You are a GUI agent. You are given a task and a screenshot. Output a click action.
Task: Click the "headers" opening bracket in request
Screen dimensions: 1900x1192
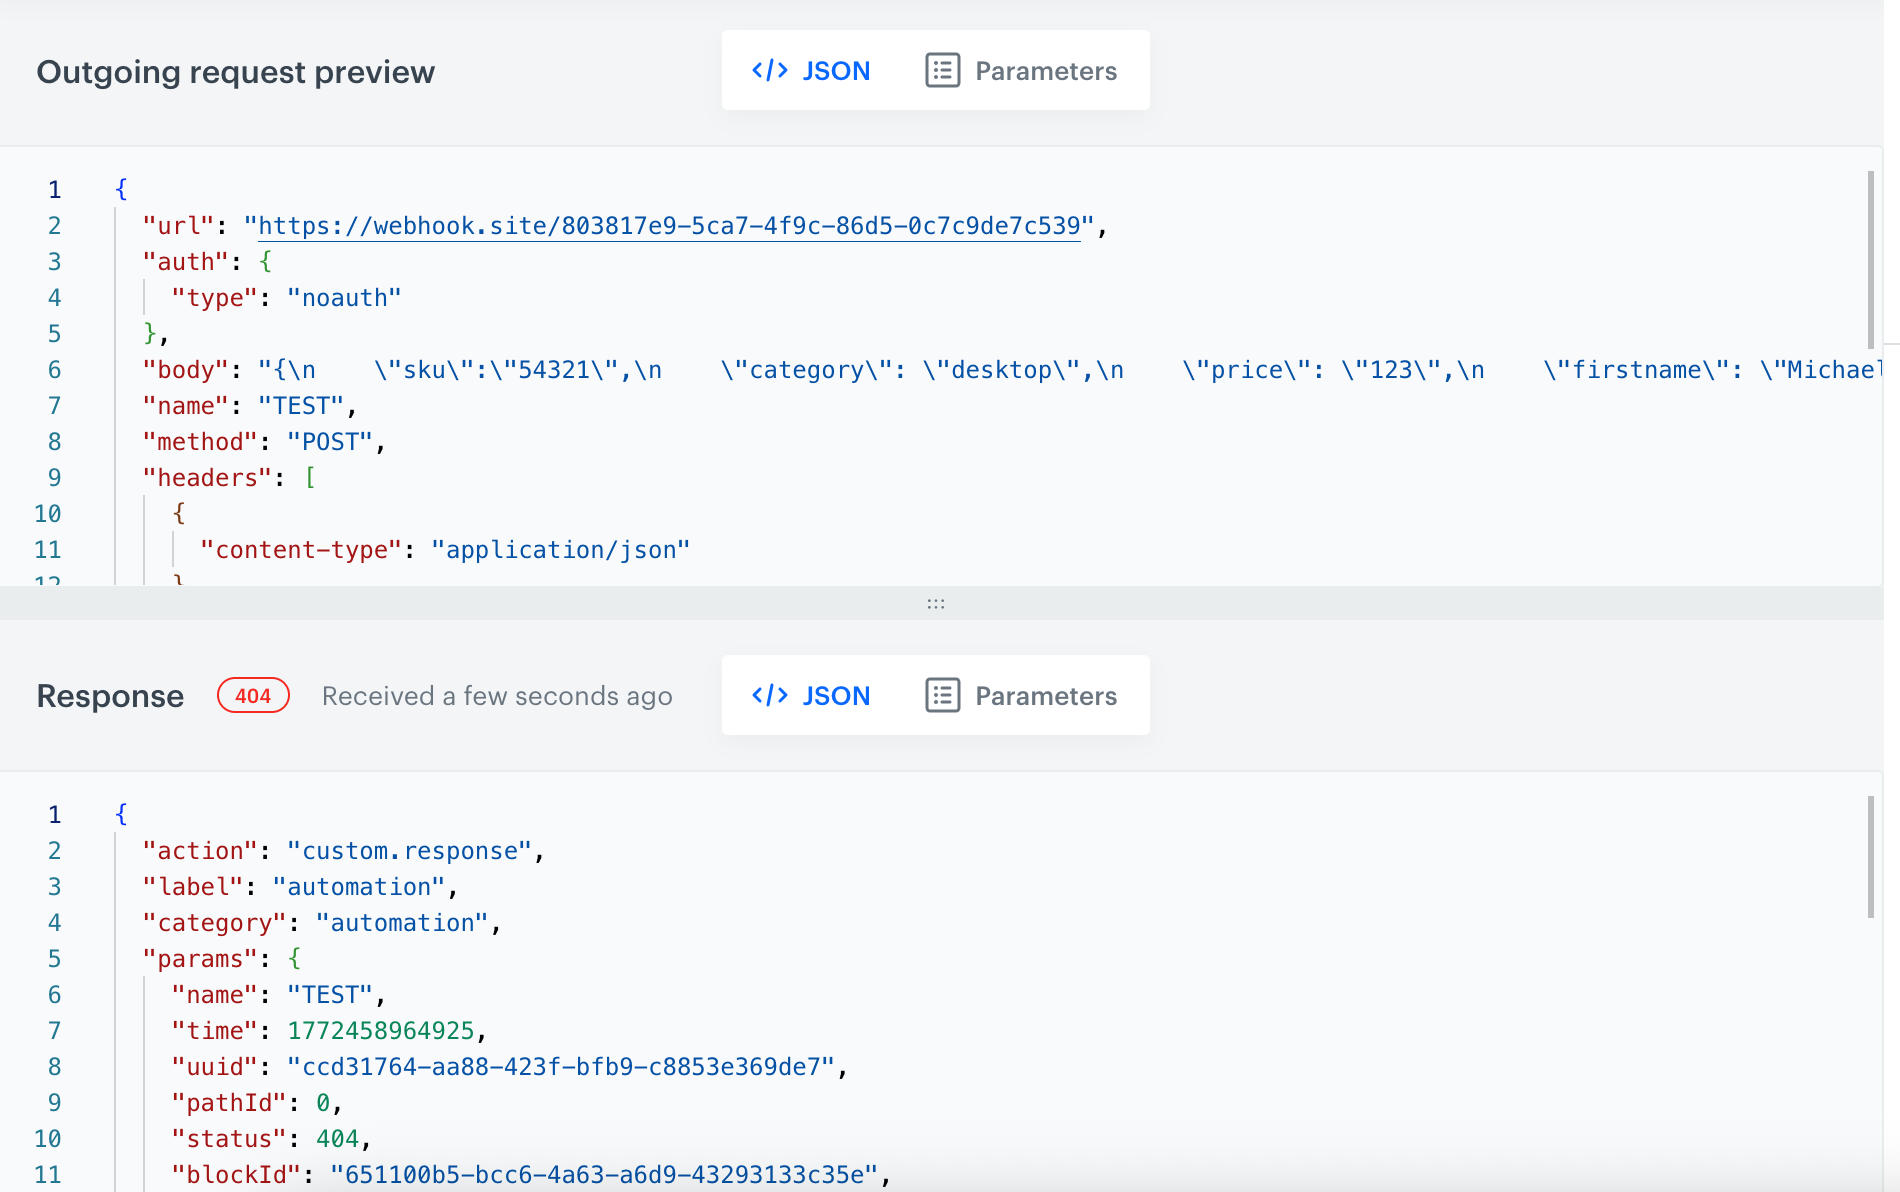click(x=310, y=478)
